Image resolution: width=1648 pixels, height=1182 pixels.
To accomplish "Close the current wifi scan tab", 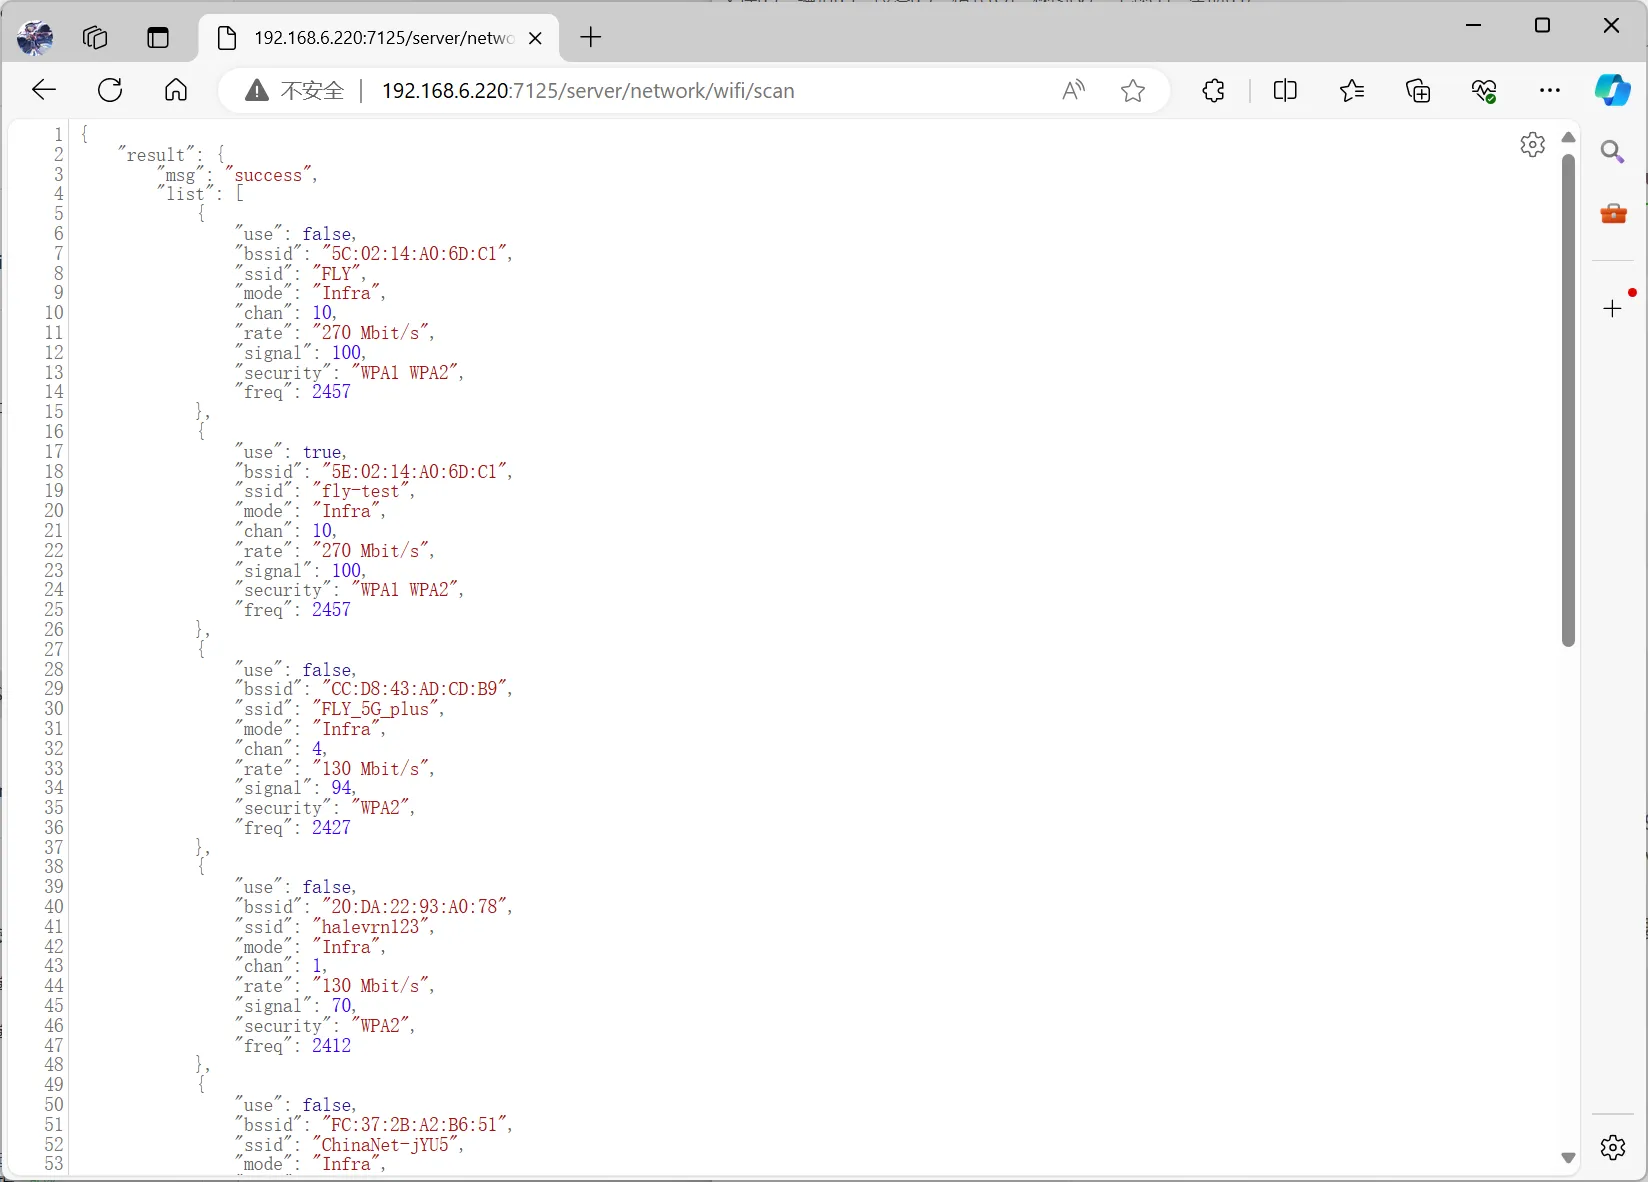I will [x=535, y=38].
